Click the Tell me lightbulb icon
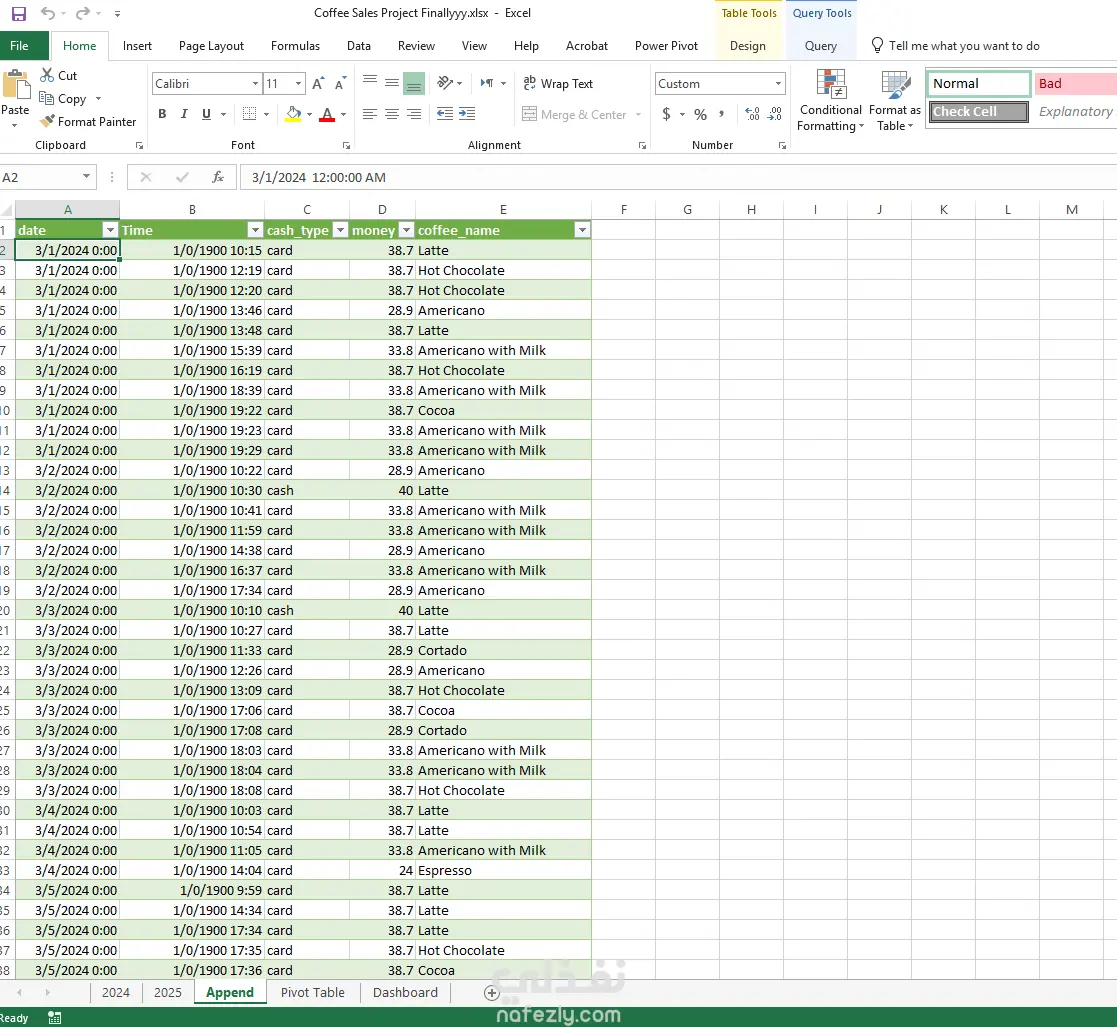The image size is (1117, 1027). pos(878,46)
